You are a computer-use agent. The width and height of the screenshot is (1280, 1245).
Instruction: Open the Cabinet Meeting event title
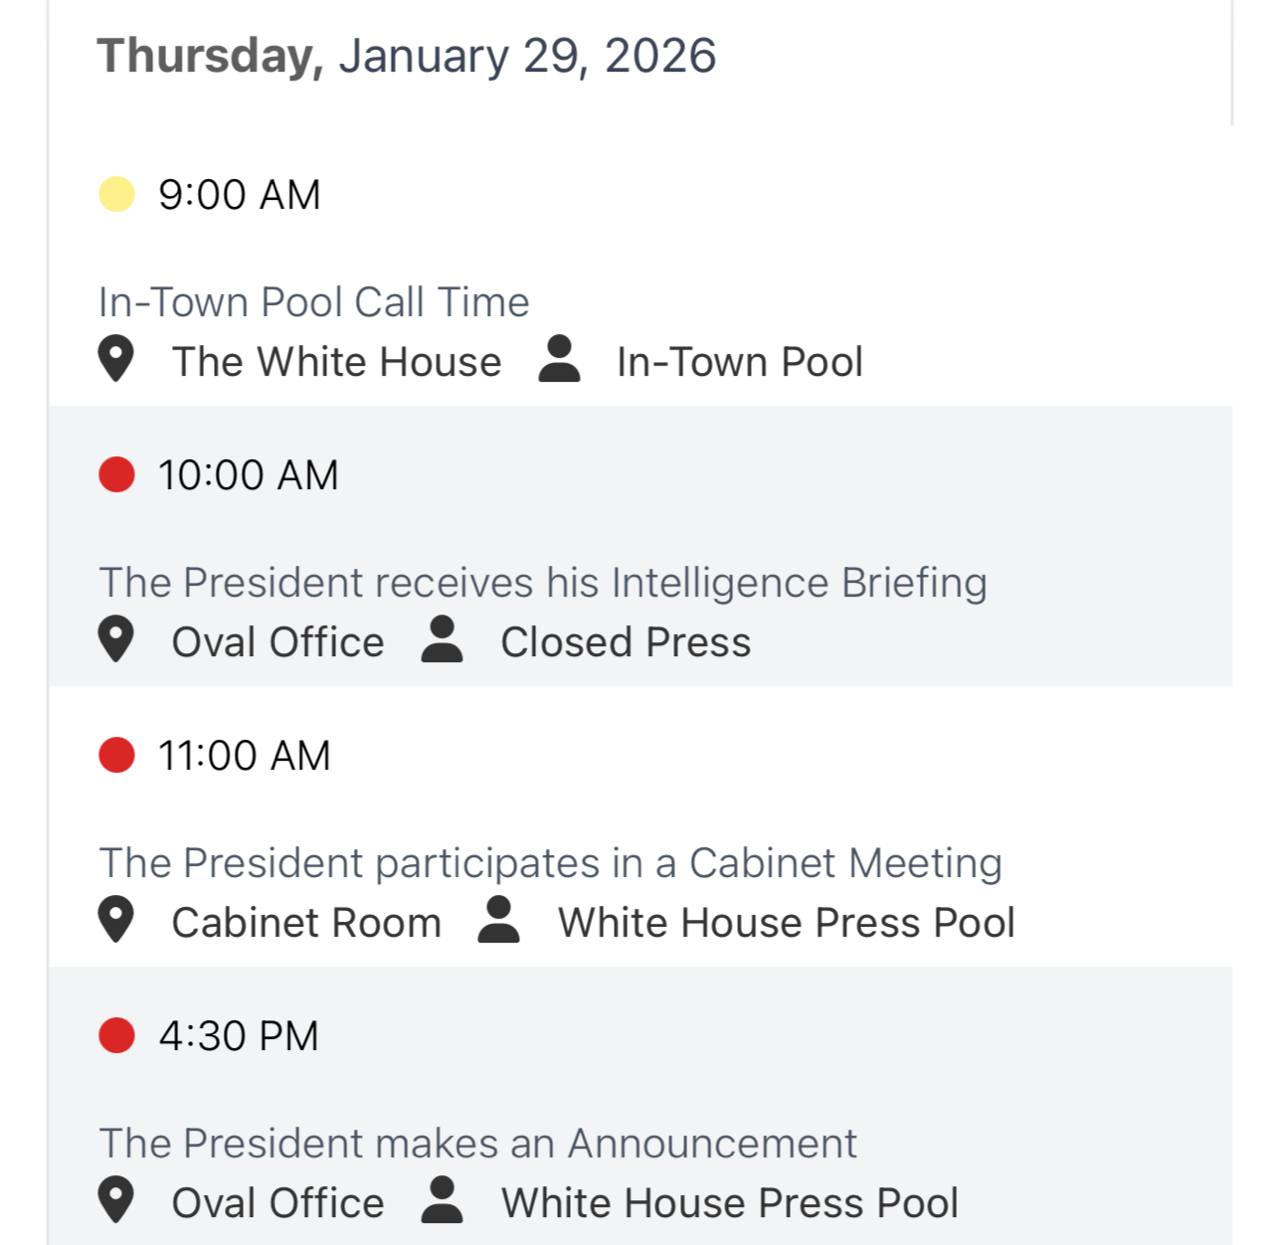pos(550,863)
